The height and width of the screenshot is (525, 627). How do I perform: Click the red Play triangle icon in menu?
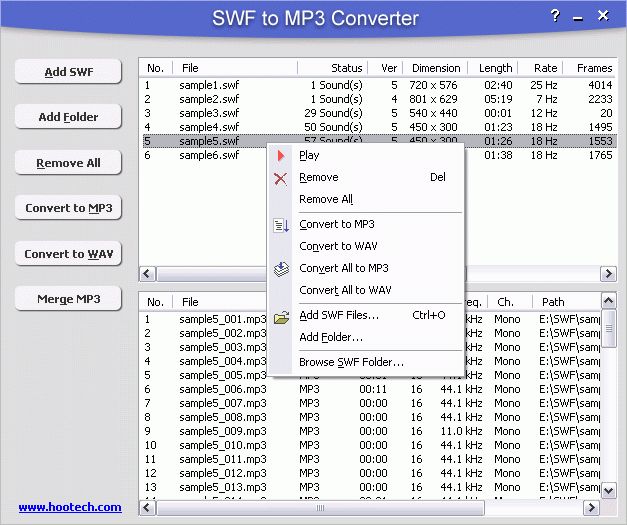pos(281,155)
